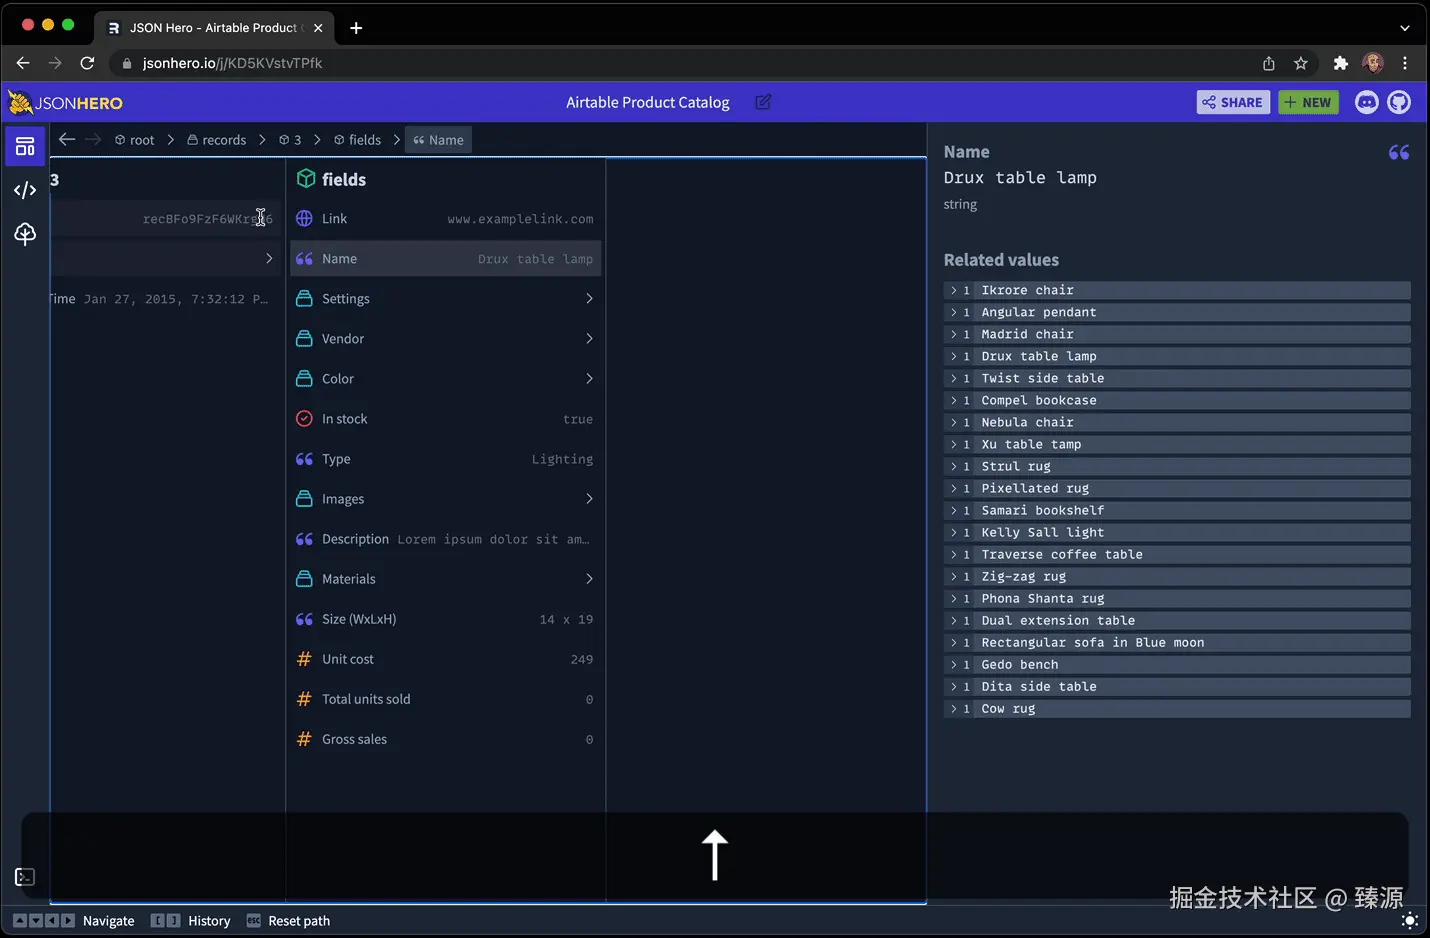Viewport: 1430px width, 938px height.
Task: Click the object icon beside Settings
Action: tap(305, 299)
